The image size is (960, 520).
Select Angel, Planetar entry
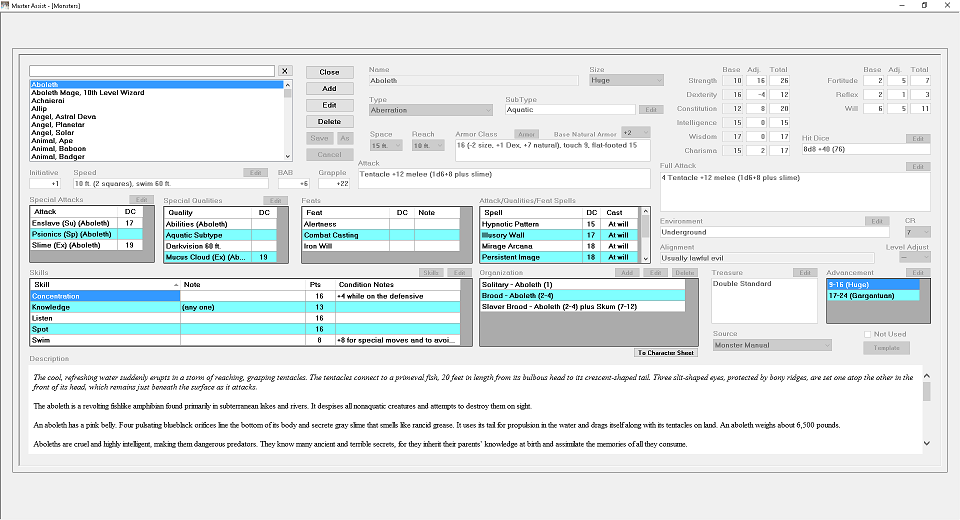pos(157,124)
